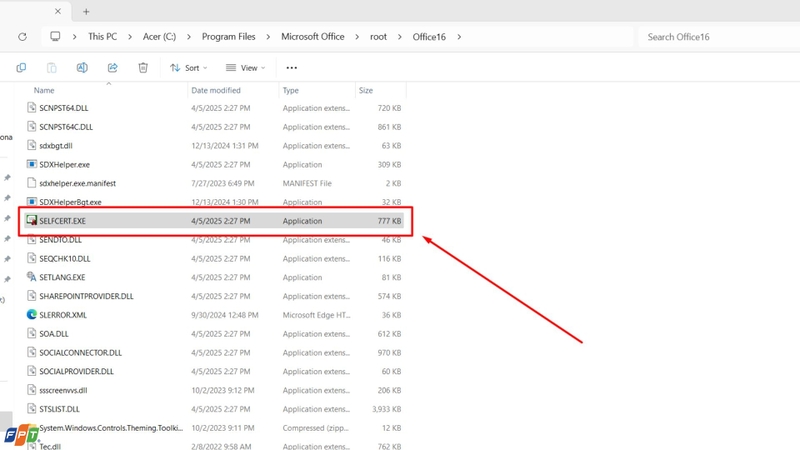Click the SETLANG.EXE file icon

click(32, 277)
